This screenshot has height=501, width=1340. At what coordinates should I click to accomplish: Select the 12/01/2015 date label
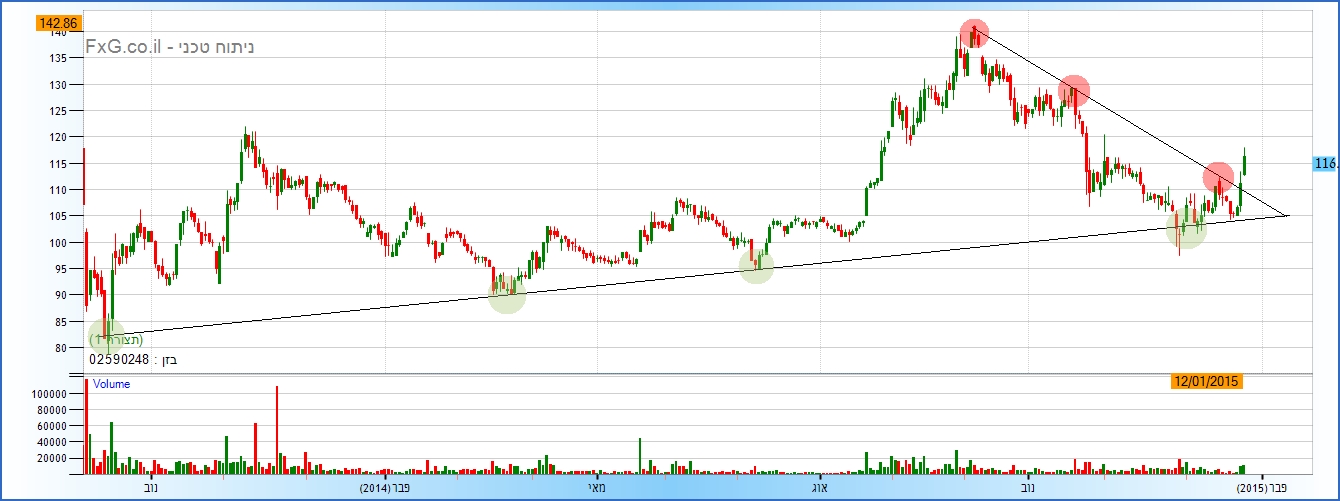click(1208, 381)
